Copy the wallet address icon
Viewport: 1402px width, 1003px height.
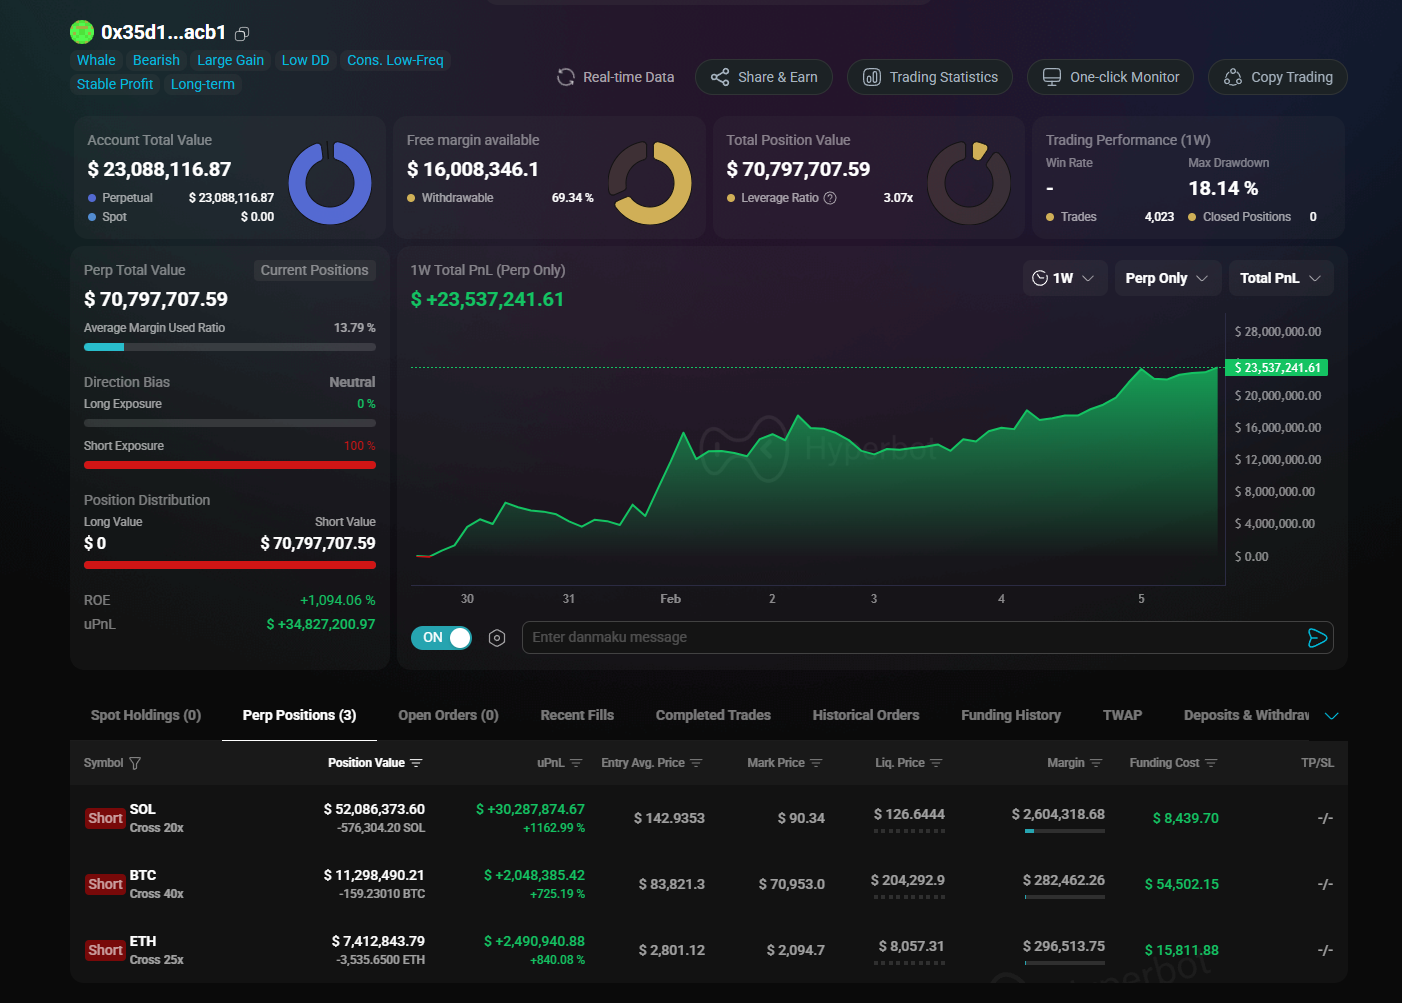(242, 34)
